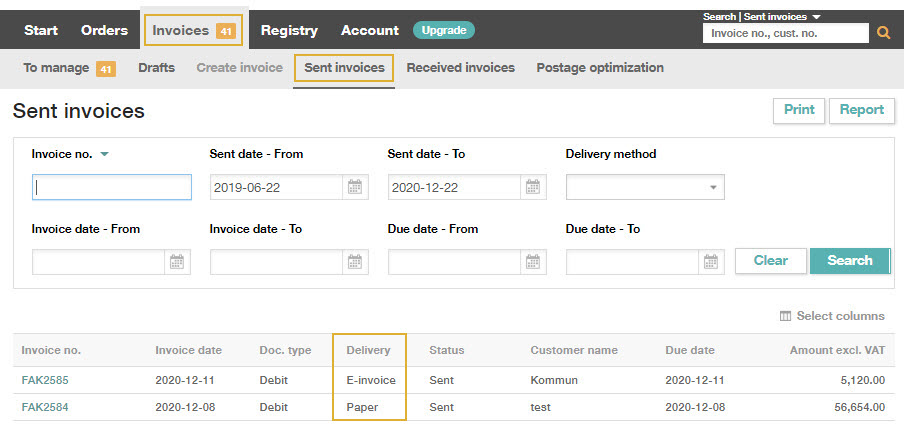Open calendar for Invoice date - To

[x=355, y=262]
